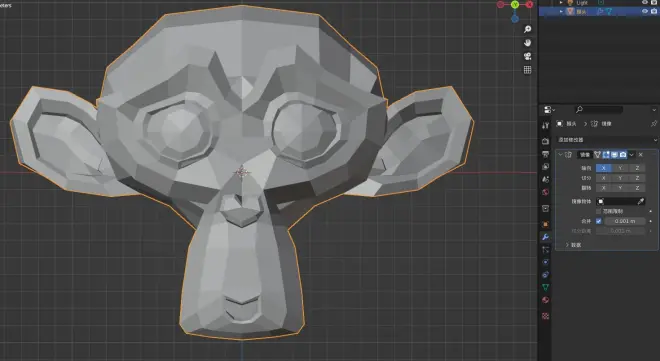Viewport: 660px width, 361px height.
Task: Open Modifier properties wrench tab
Action: 546,237
